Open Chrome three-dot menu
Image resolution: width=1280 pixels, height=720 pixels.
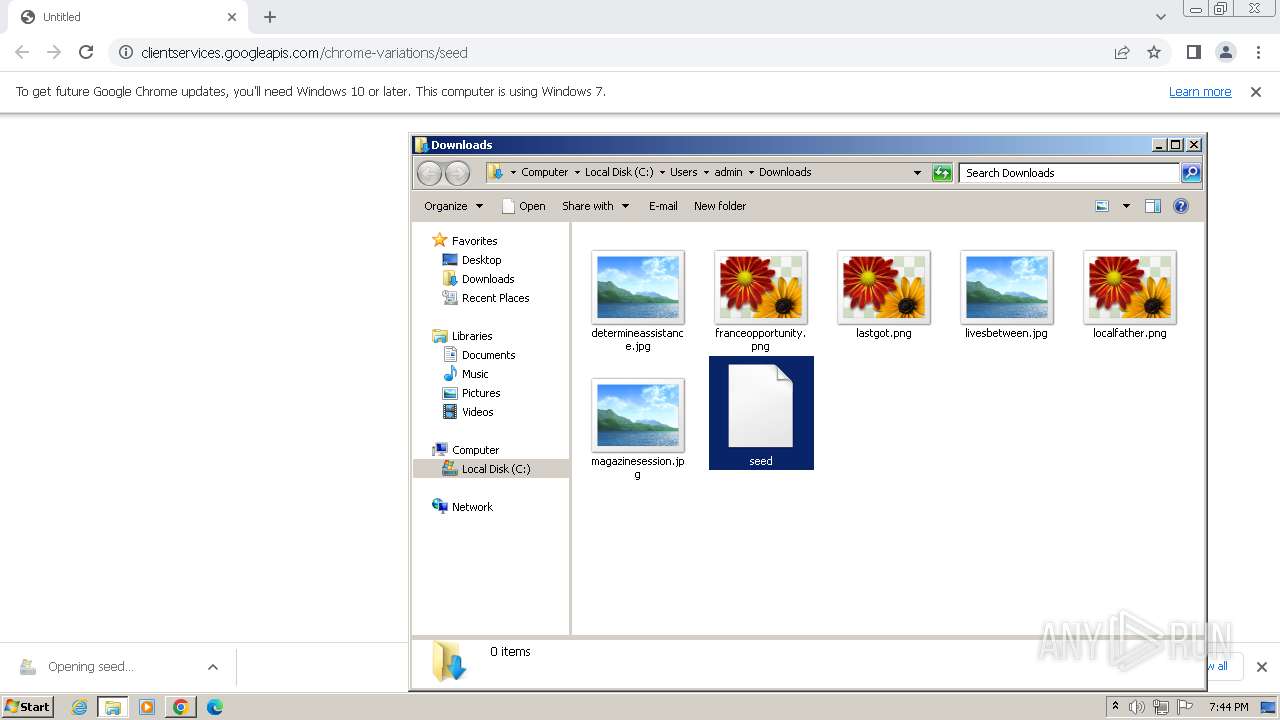pyautogui.click(x=1259, y=52)
